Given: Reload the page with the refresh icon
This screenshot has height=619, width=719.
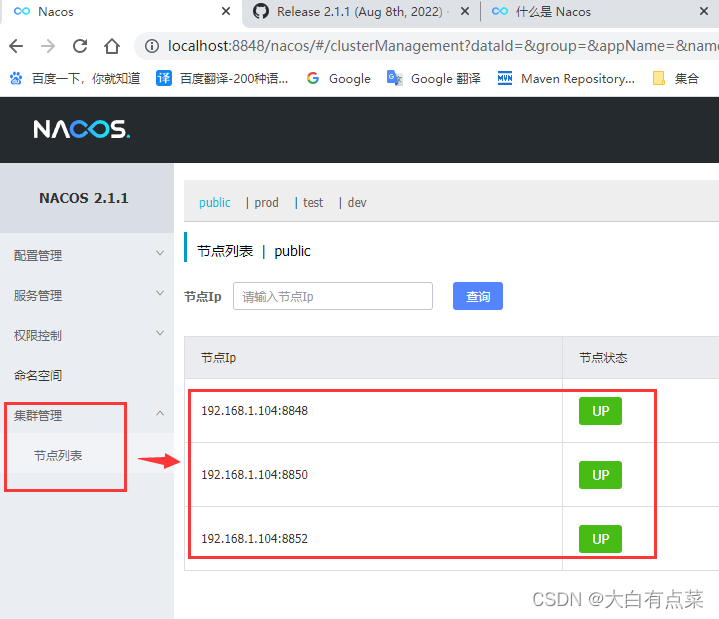Looking at the screenshot, I should tap(80, 46).
